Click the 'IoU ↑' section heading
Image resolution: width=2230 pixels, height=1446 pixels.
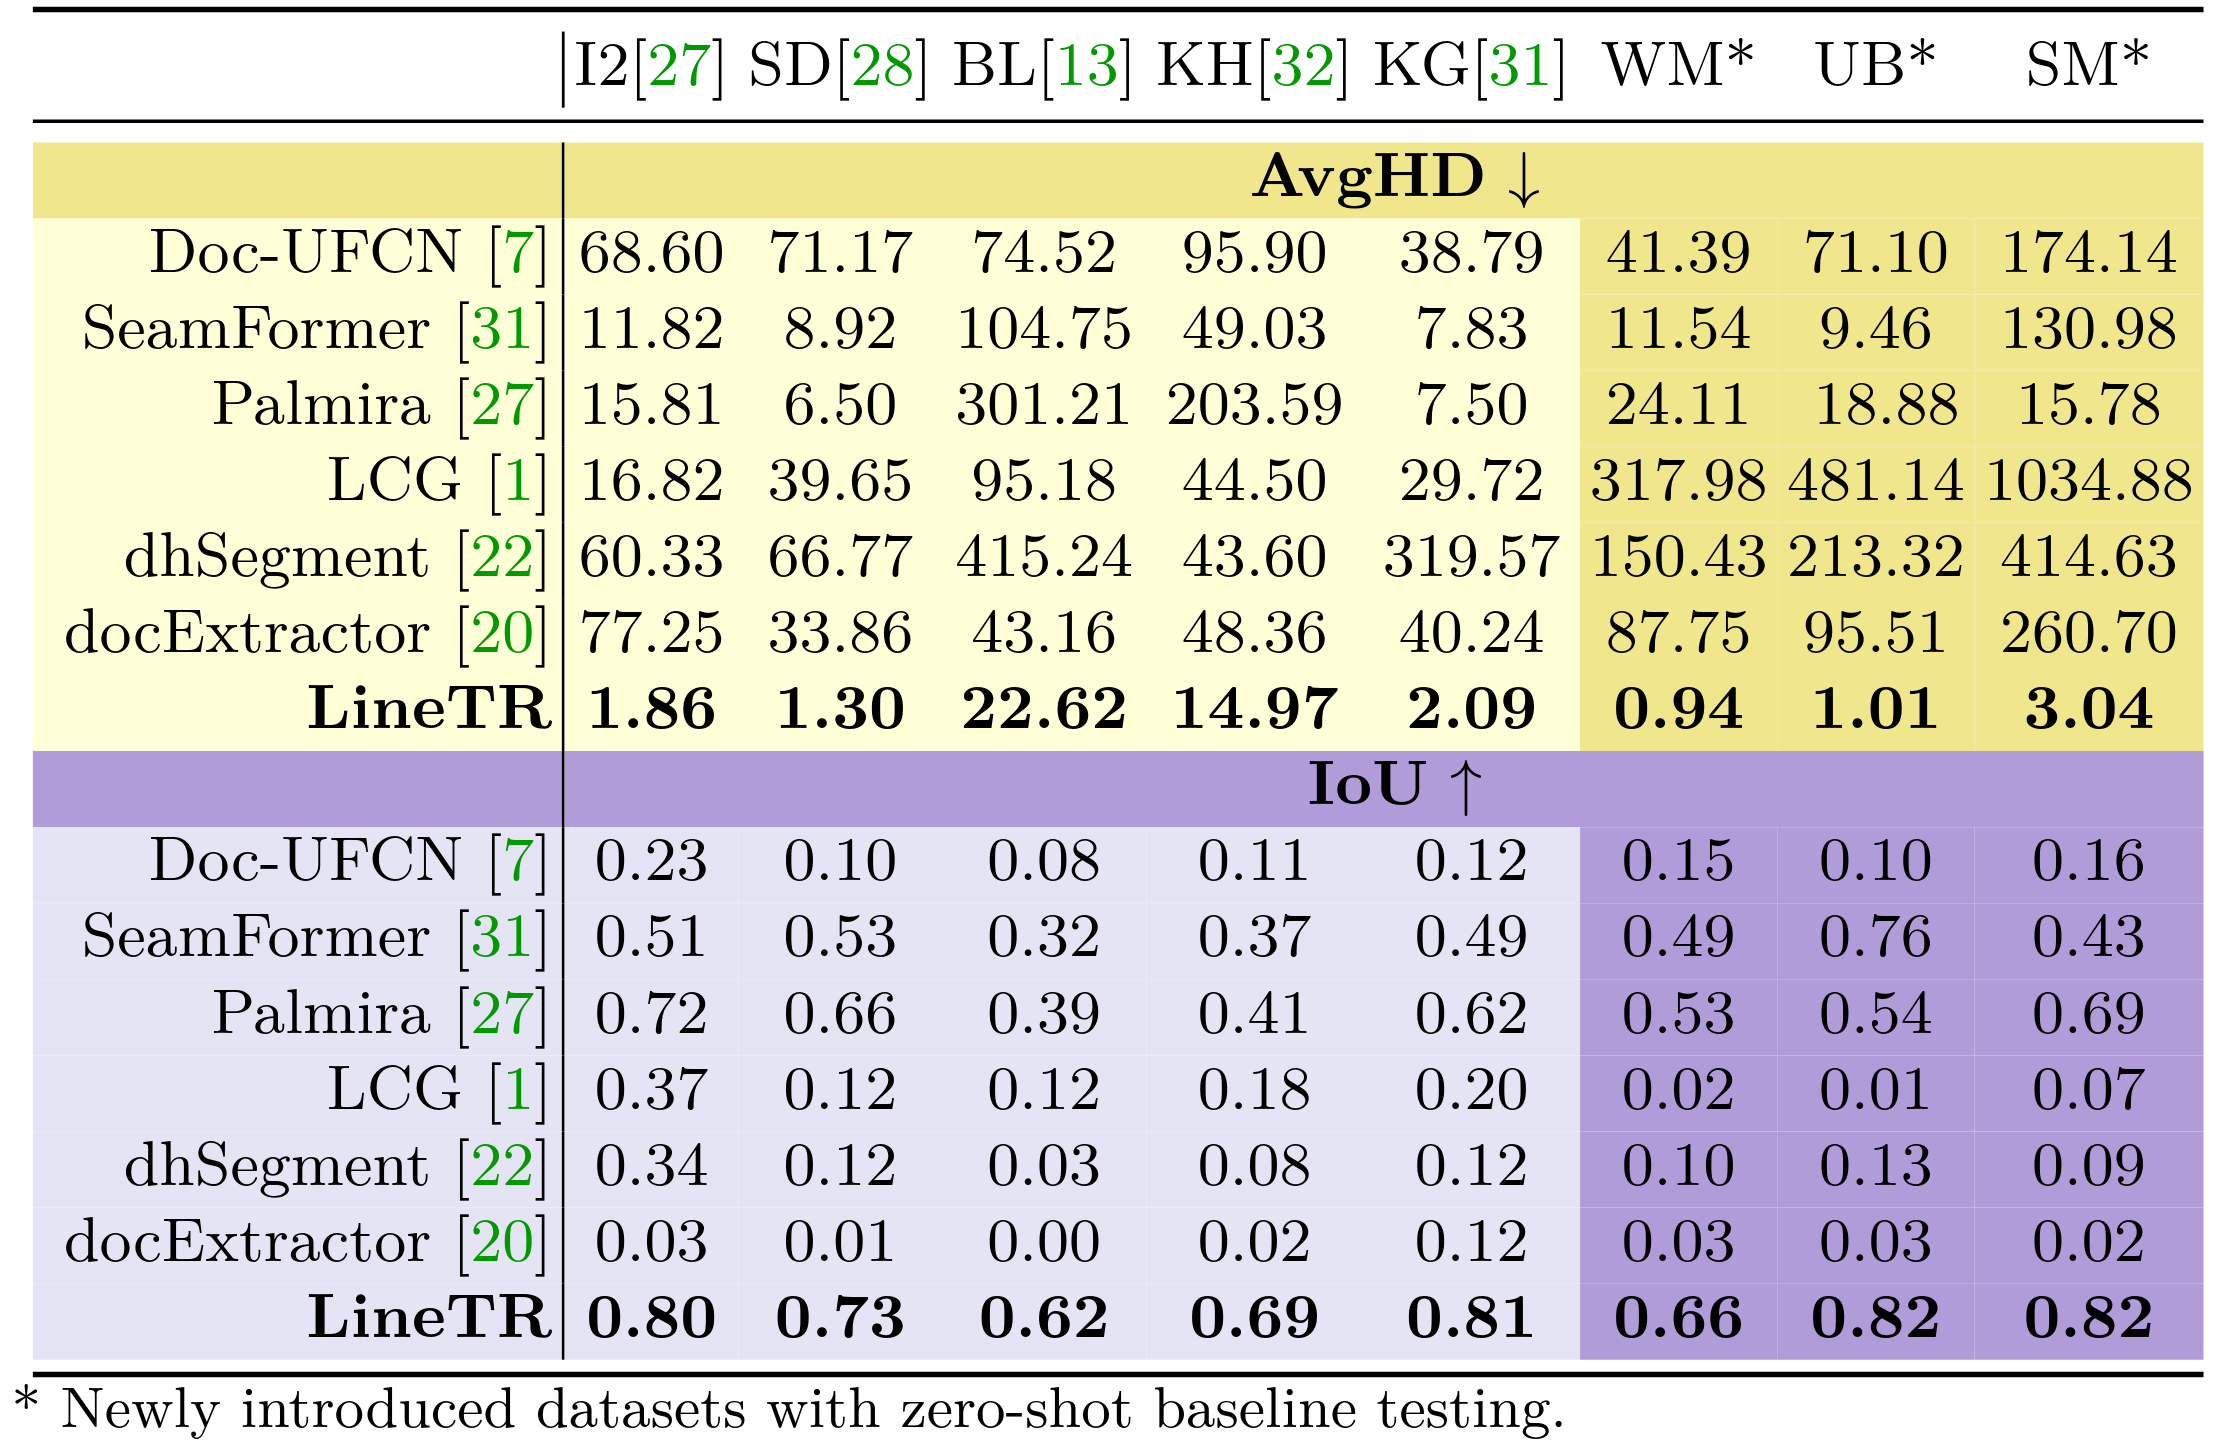[1397, 786]
